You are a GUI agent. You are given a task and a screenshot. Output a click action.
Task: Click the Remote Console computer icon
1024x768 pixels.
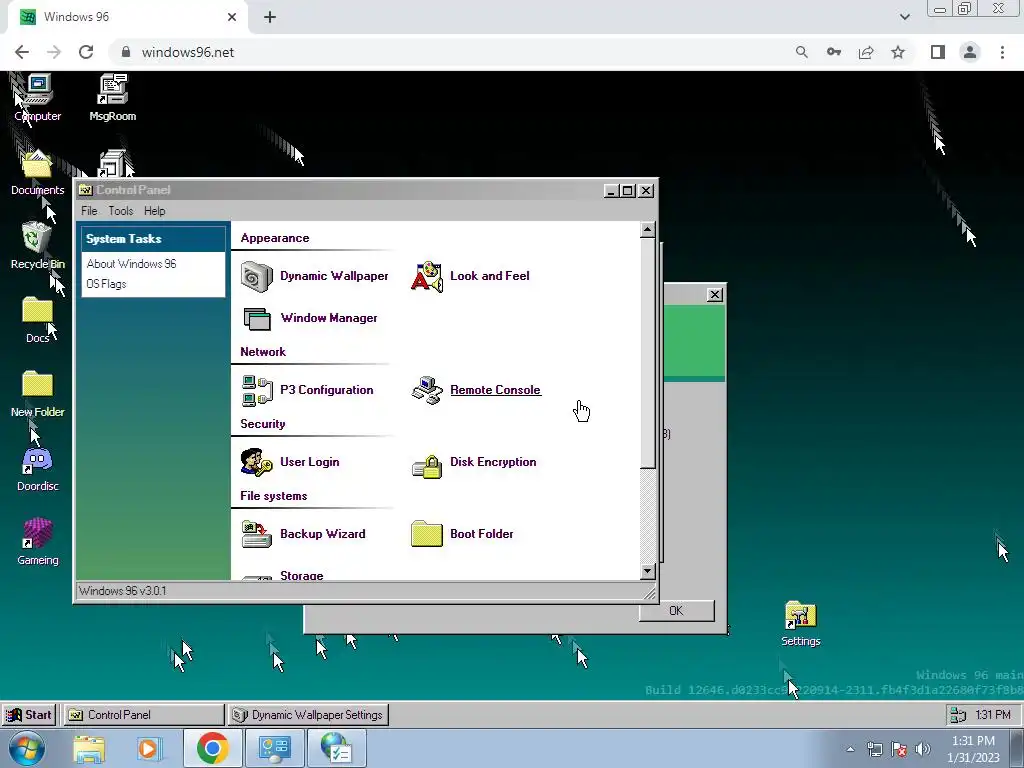[x=427, y=391]
